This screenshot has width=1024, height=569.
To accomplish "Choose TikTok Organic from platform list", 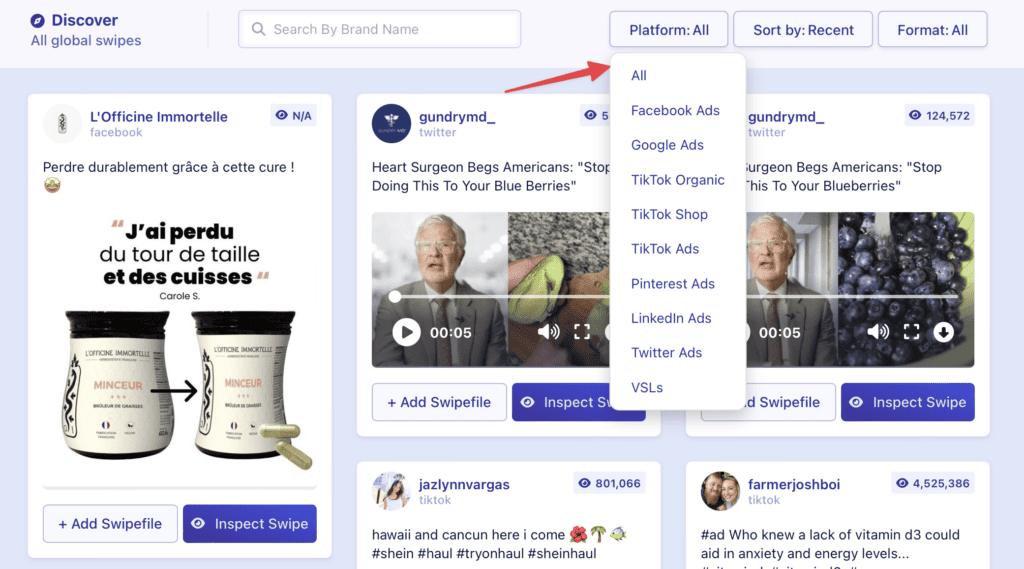I will pos(678,180).
